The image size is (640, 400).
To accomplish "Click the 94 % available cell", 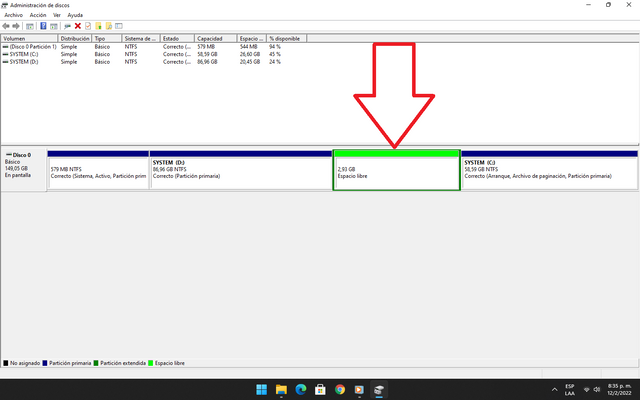I will [275, 47].
